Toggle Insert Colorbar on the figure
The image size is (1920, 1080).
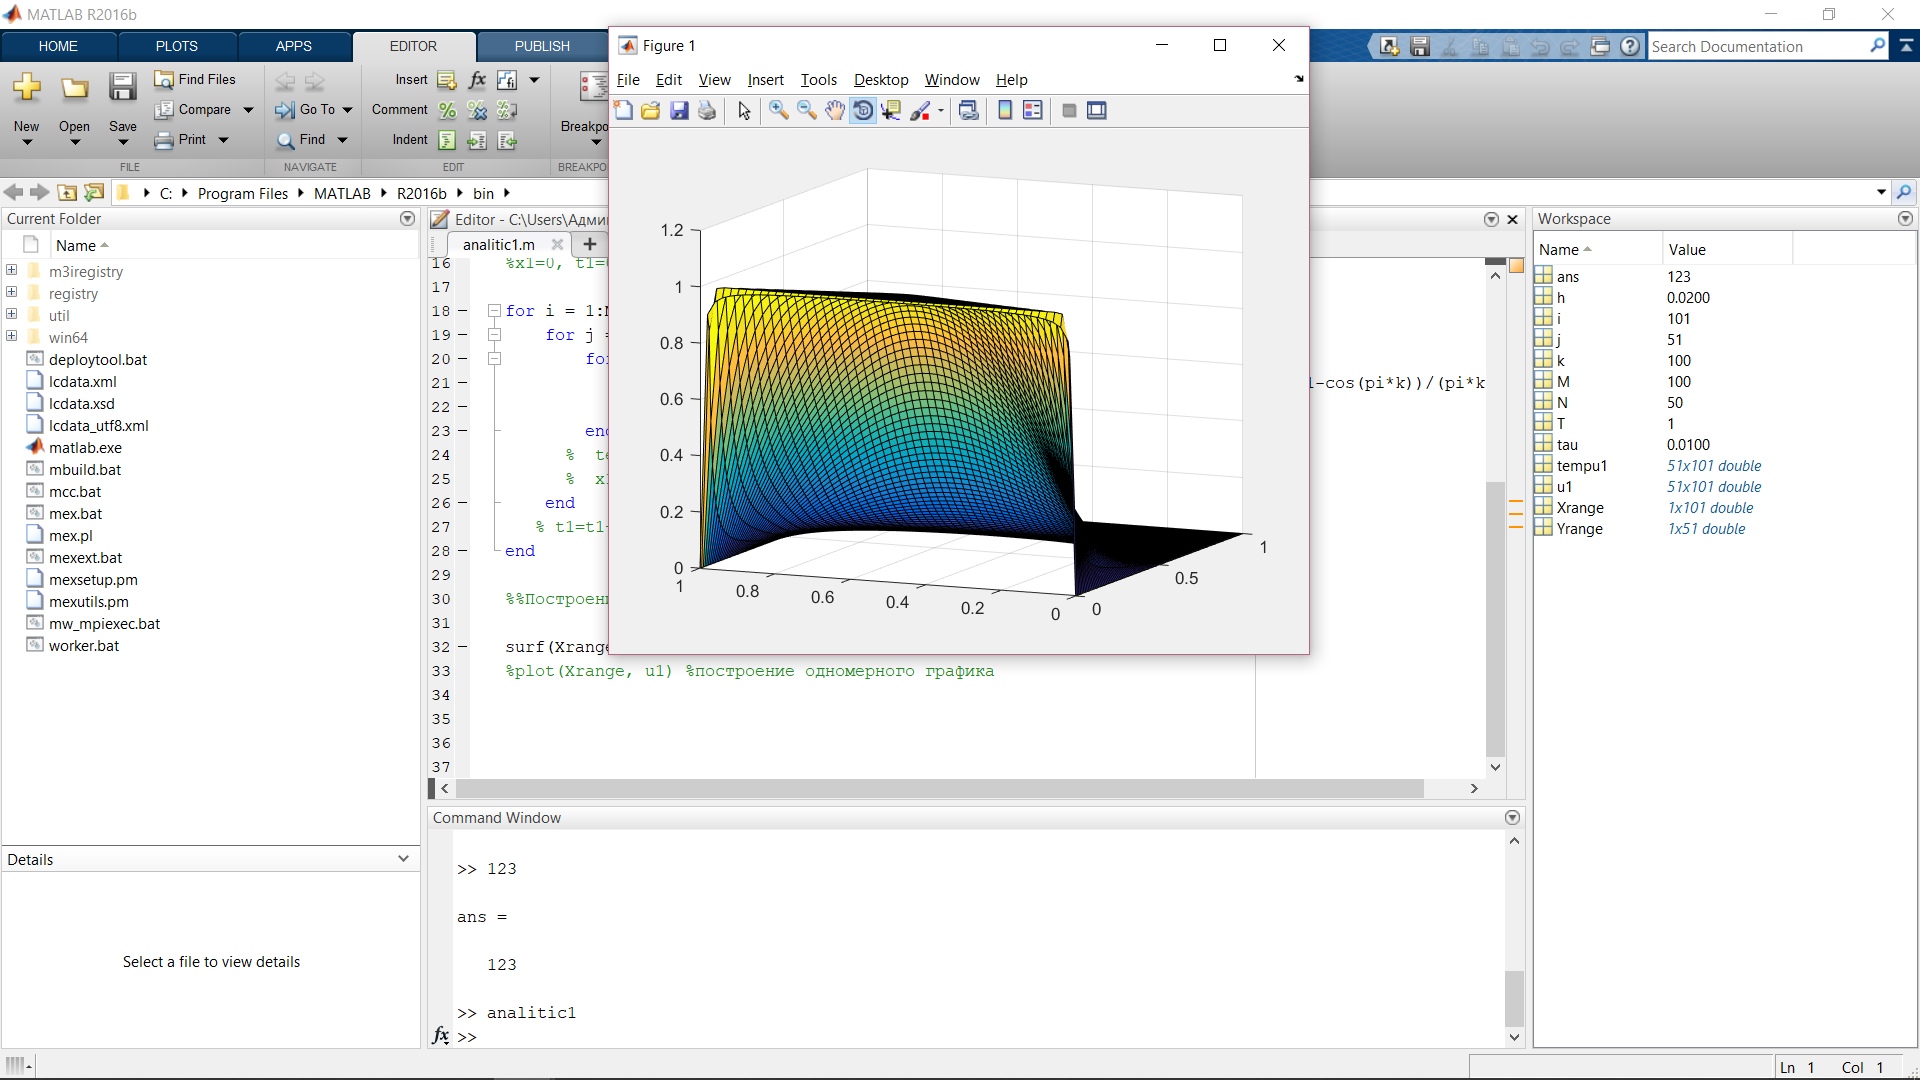1005,111
